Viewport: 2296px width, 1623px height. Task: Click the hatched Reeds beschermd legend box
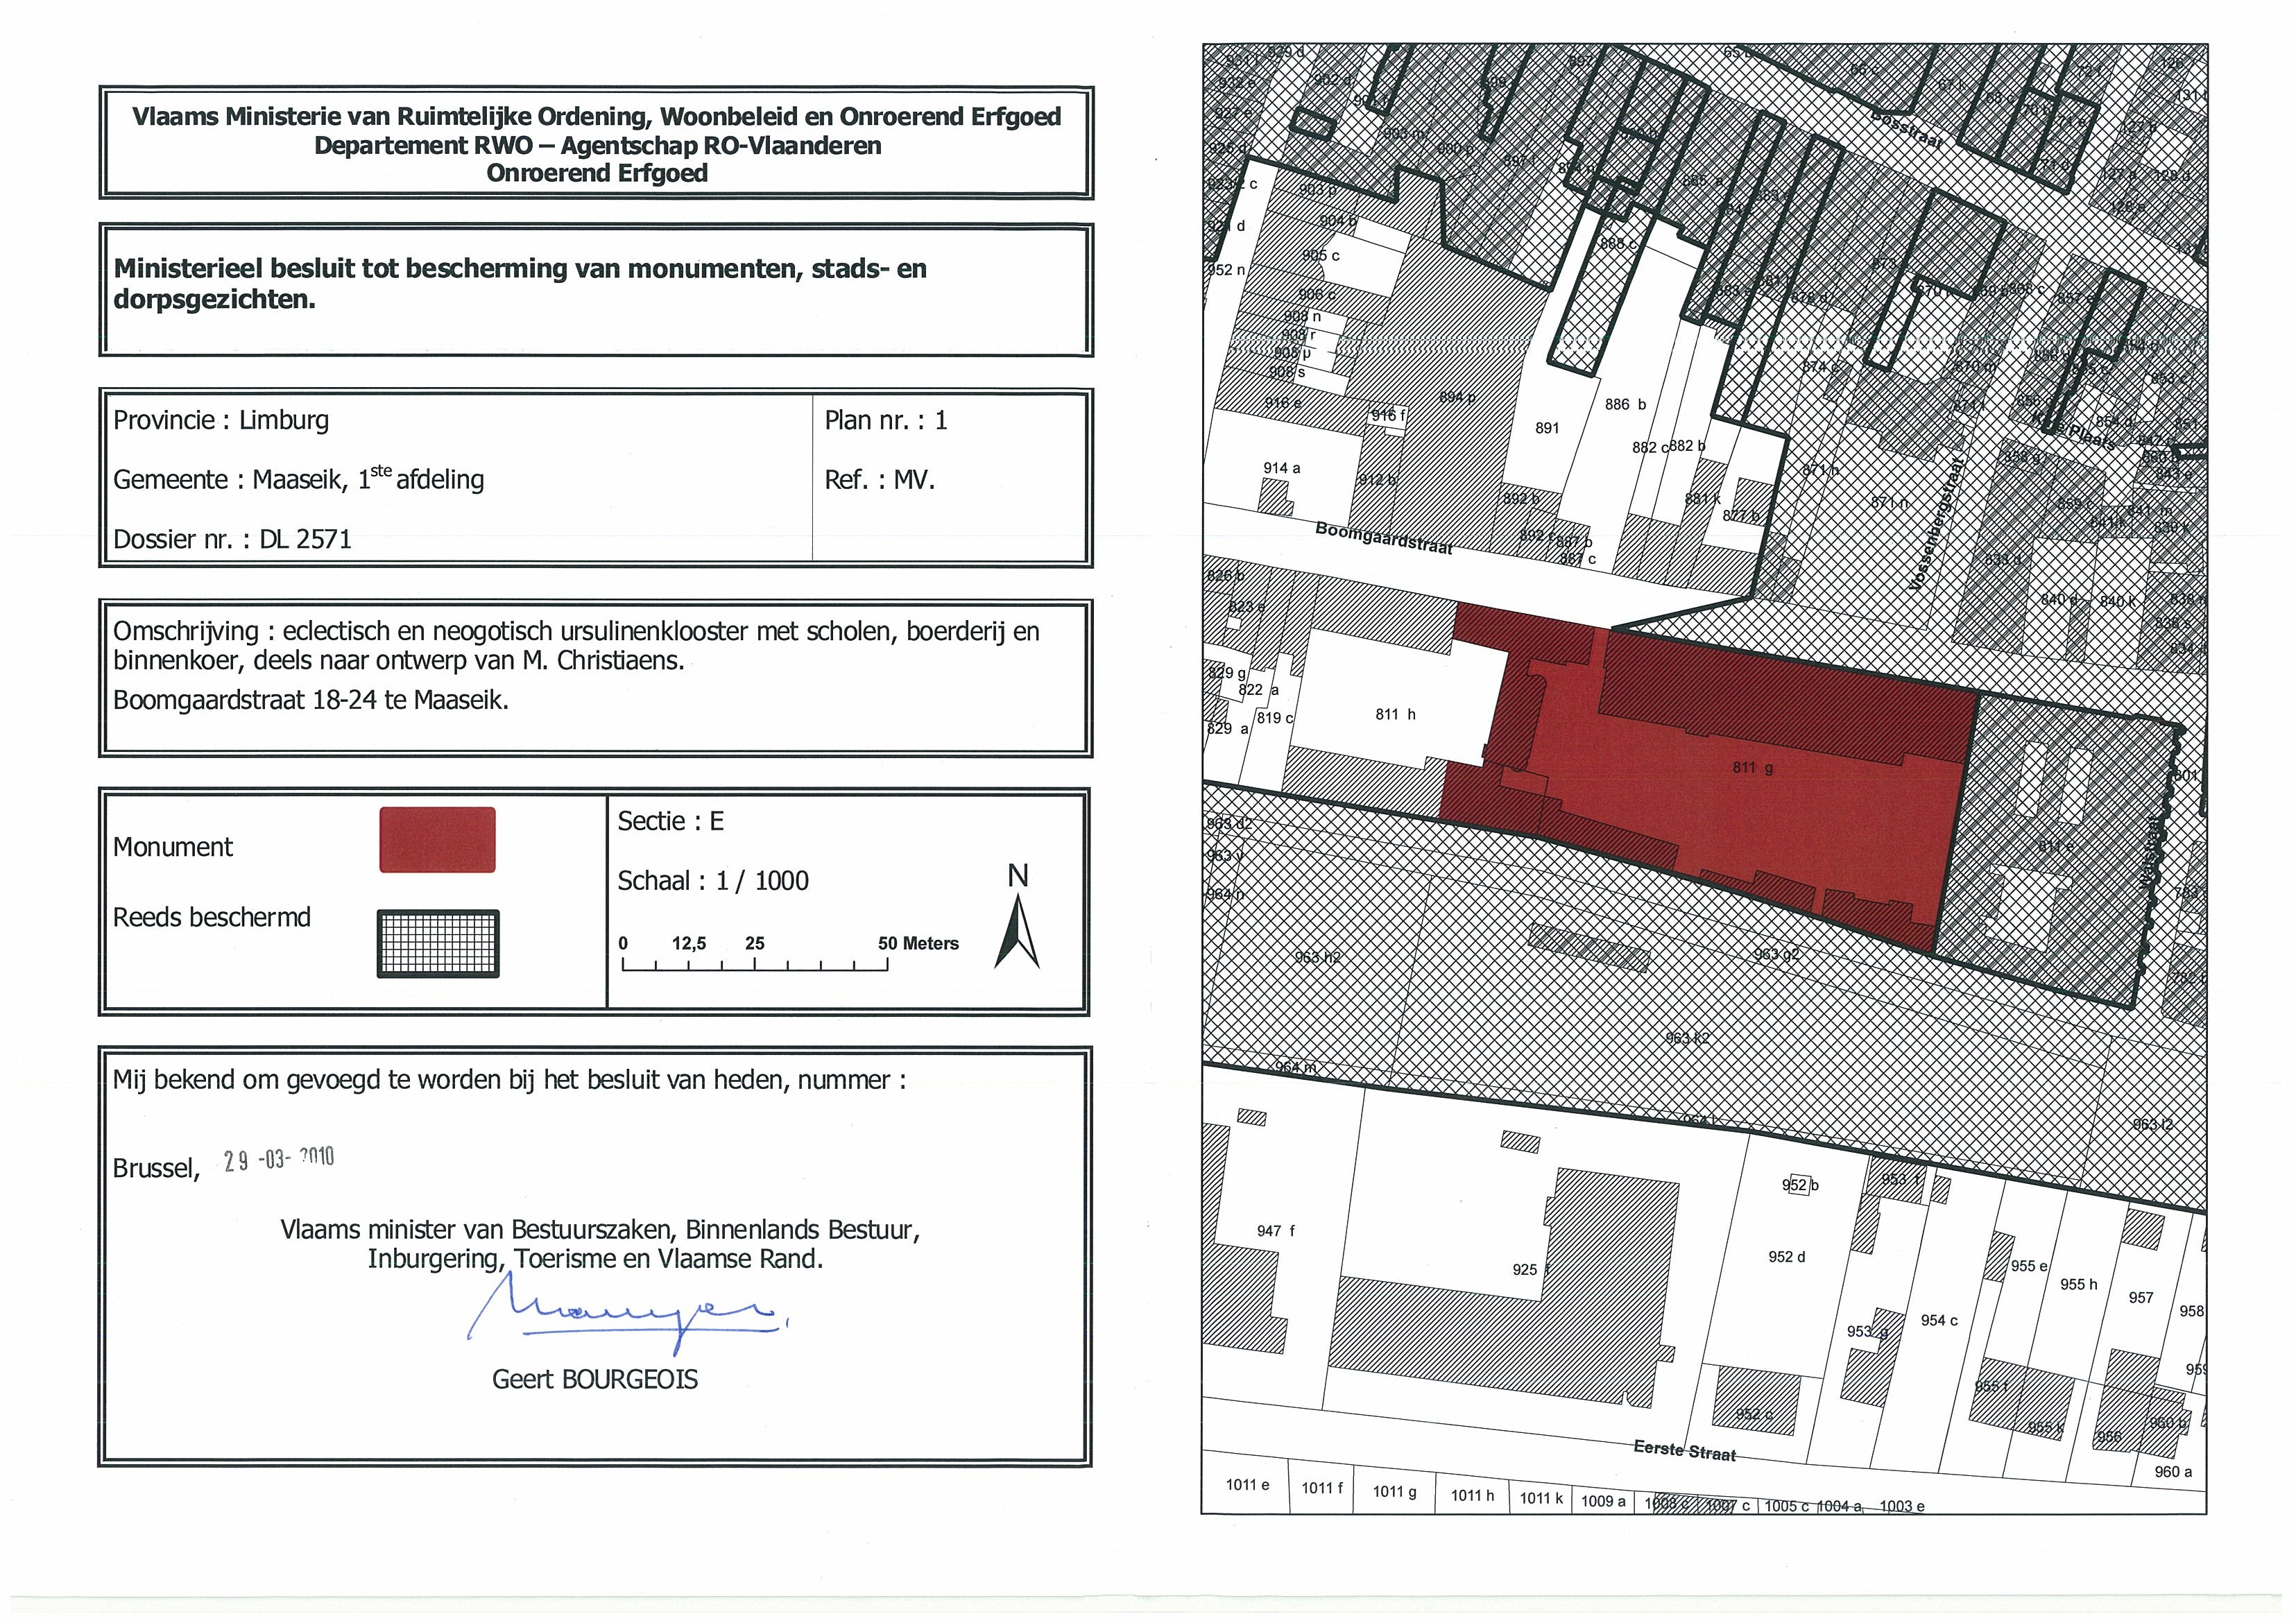pos(437,943)
